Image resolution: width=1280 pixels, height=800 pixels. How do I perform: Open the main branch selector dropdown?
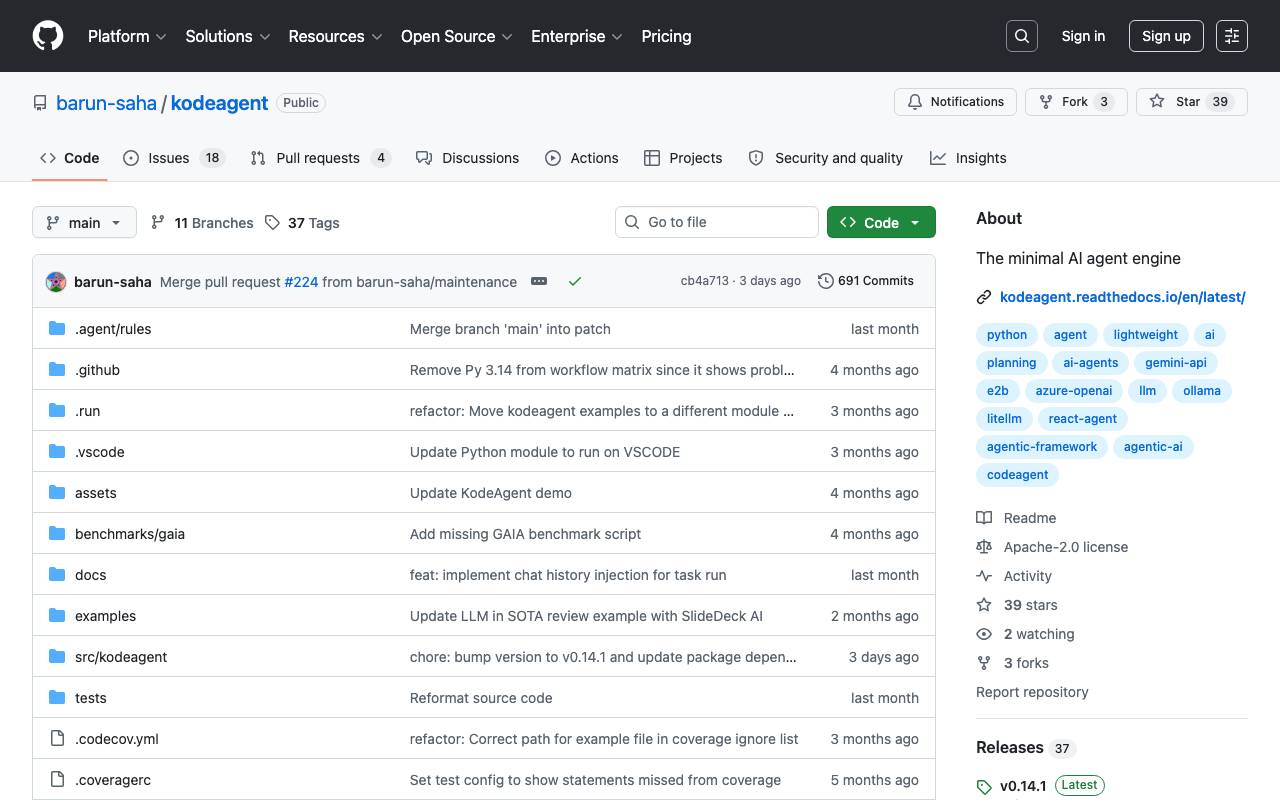point(84,222)
